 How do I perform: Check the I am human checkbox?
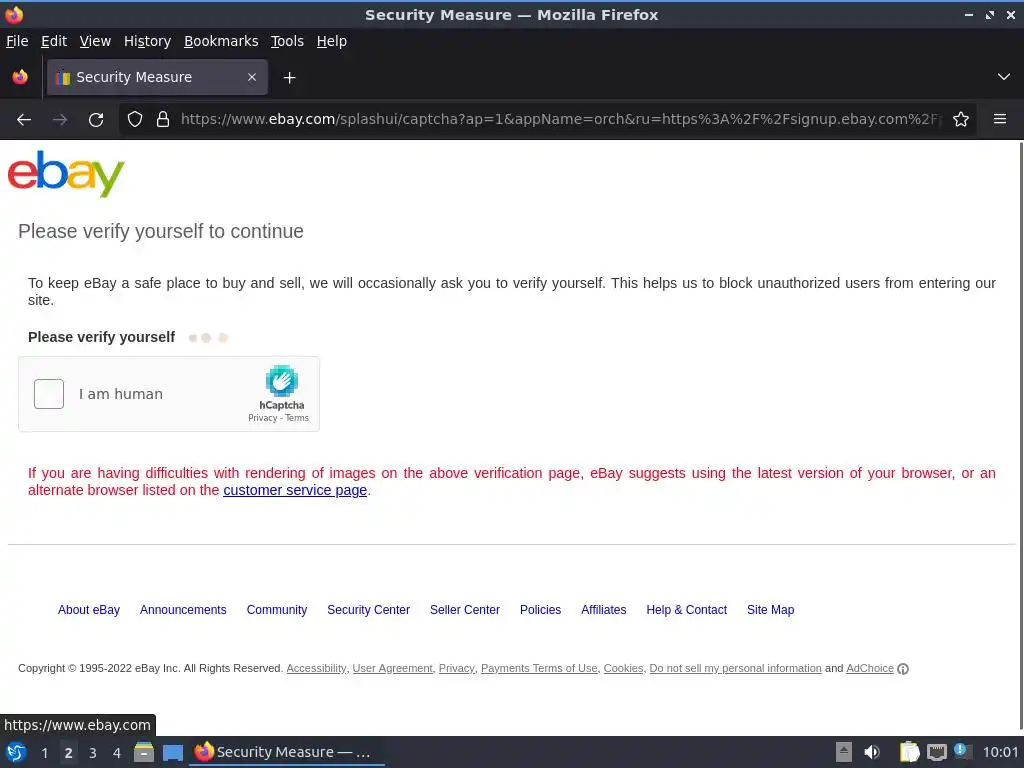[49, 394]
